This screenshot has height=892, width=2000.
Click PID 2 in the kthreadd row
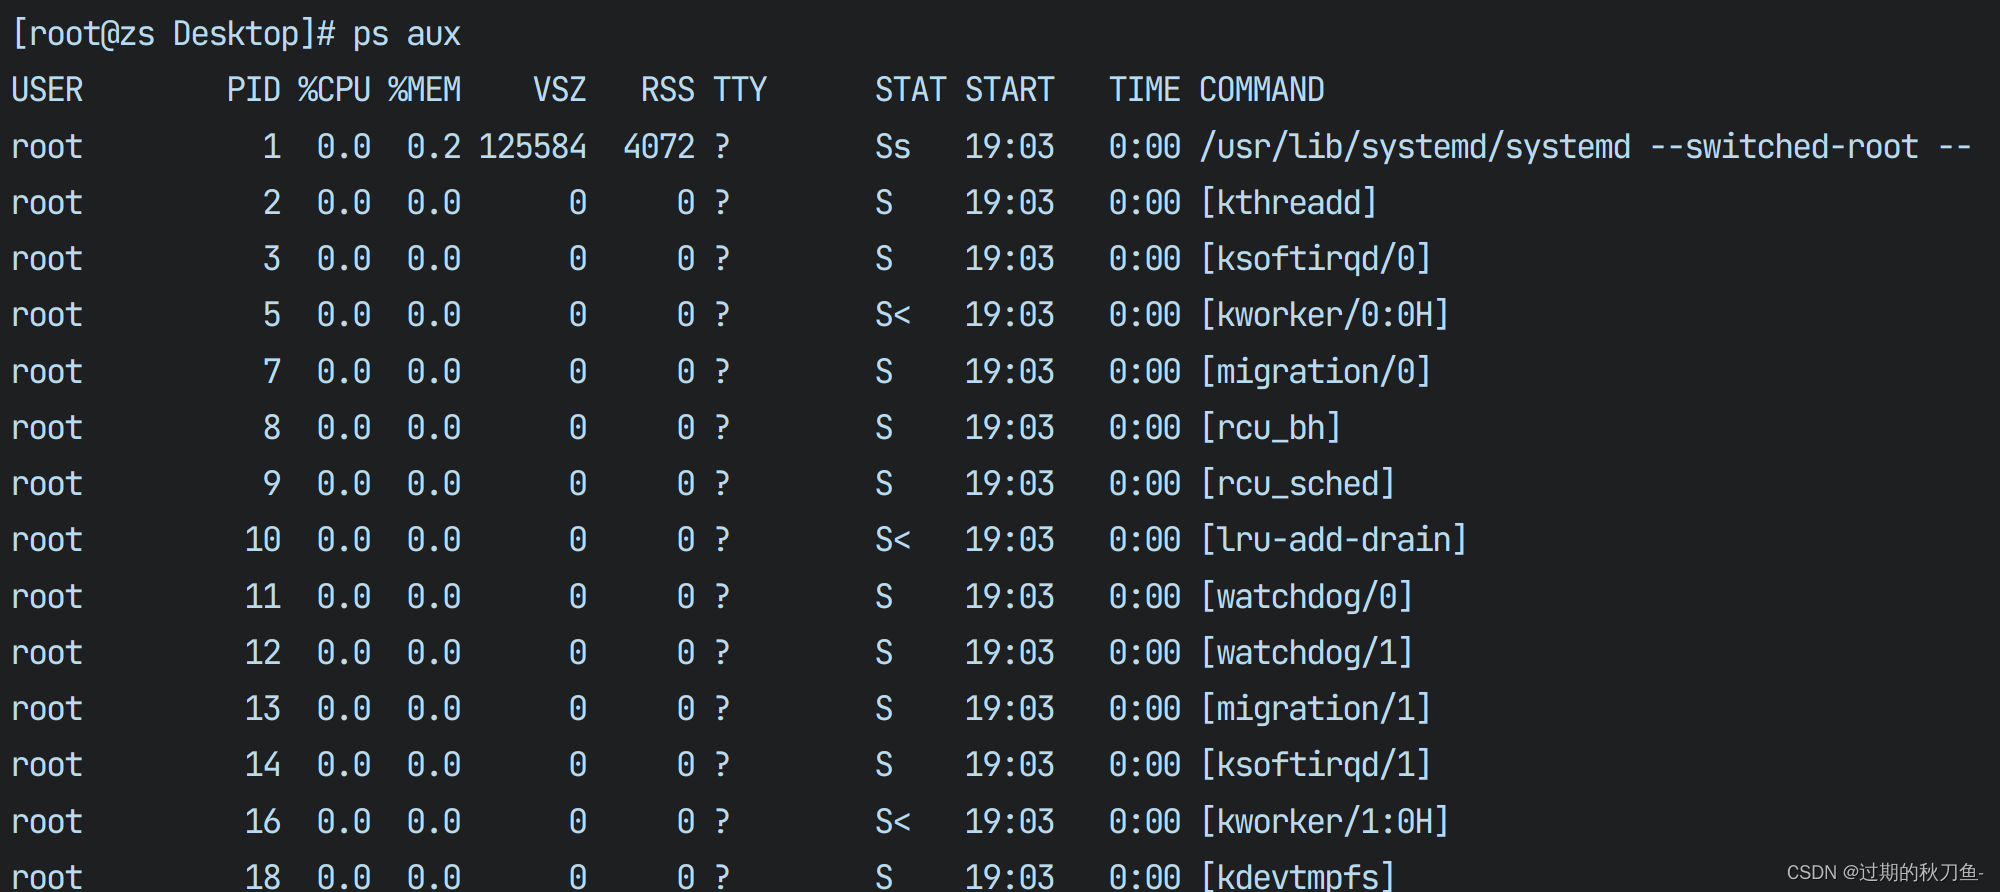coord(271,203)
